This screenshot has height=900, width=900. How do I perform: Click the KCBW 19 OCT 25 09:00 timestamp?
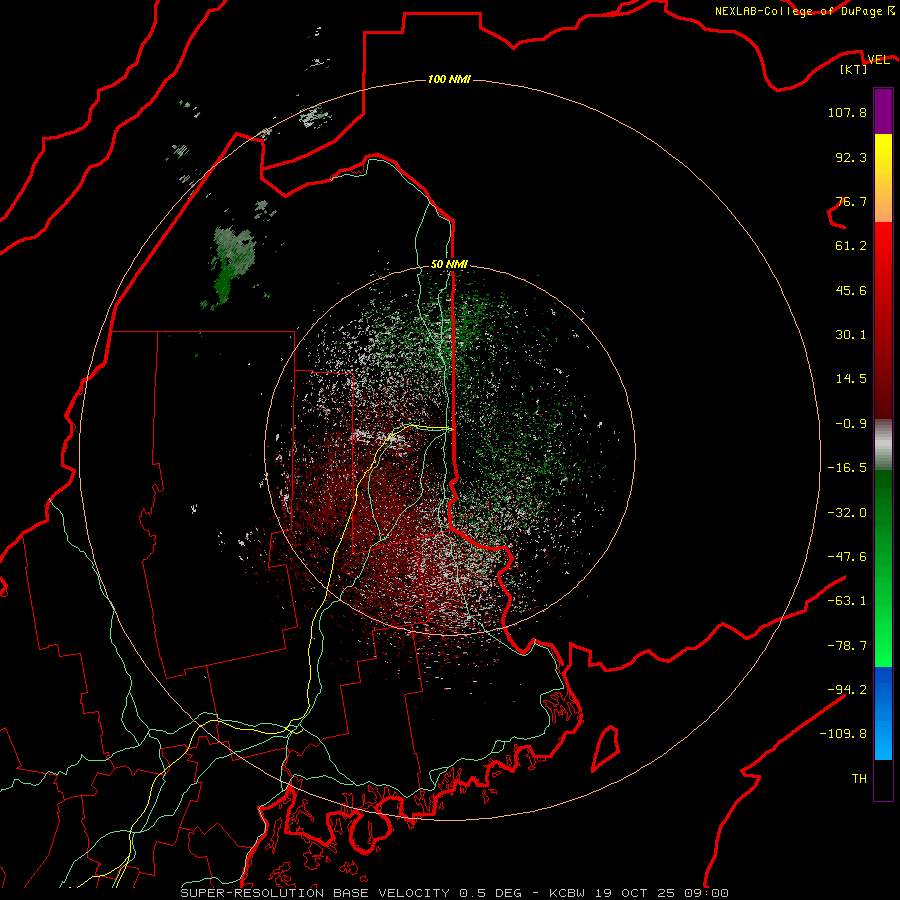click(x=639, y=893)
